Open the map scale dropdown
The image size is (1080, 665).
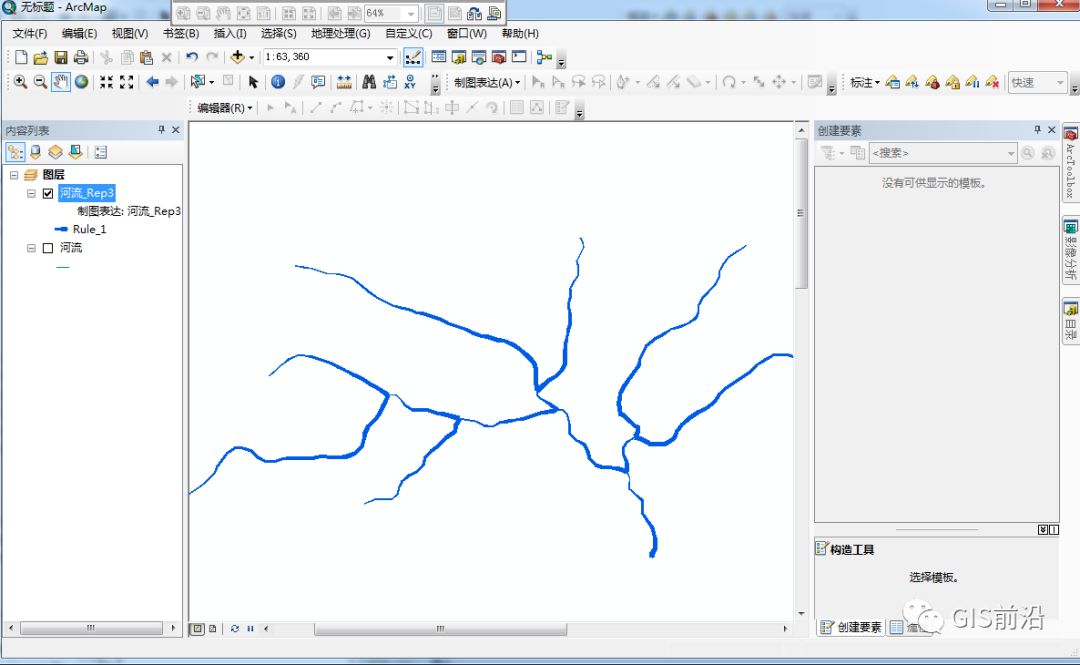click(390, 57)
